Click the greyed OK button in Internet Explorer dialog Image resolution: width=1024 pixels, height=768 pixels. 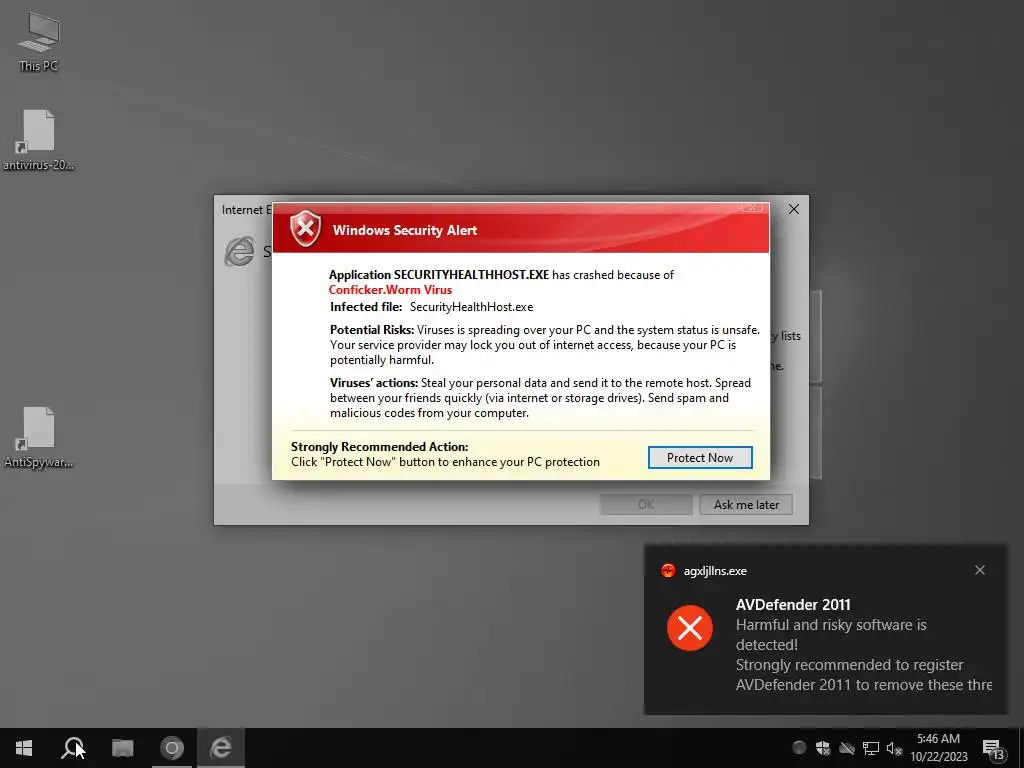click(x=646, y=504)
